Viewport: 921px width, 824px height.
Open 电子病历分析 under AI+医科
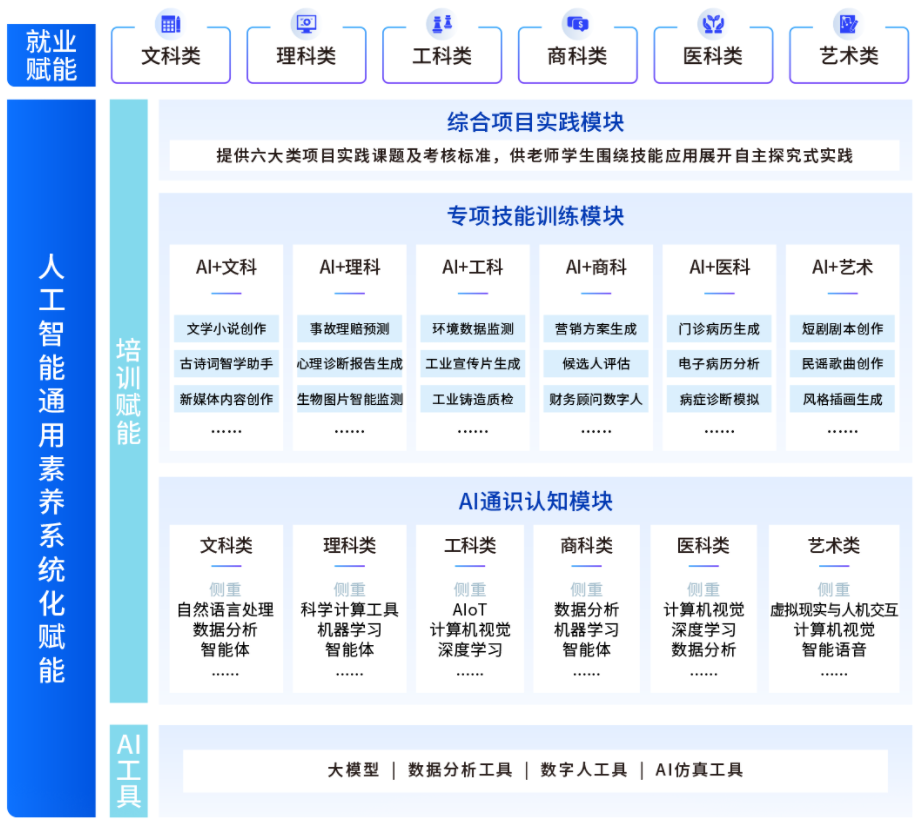[x=719, y=364]
